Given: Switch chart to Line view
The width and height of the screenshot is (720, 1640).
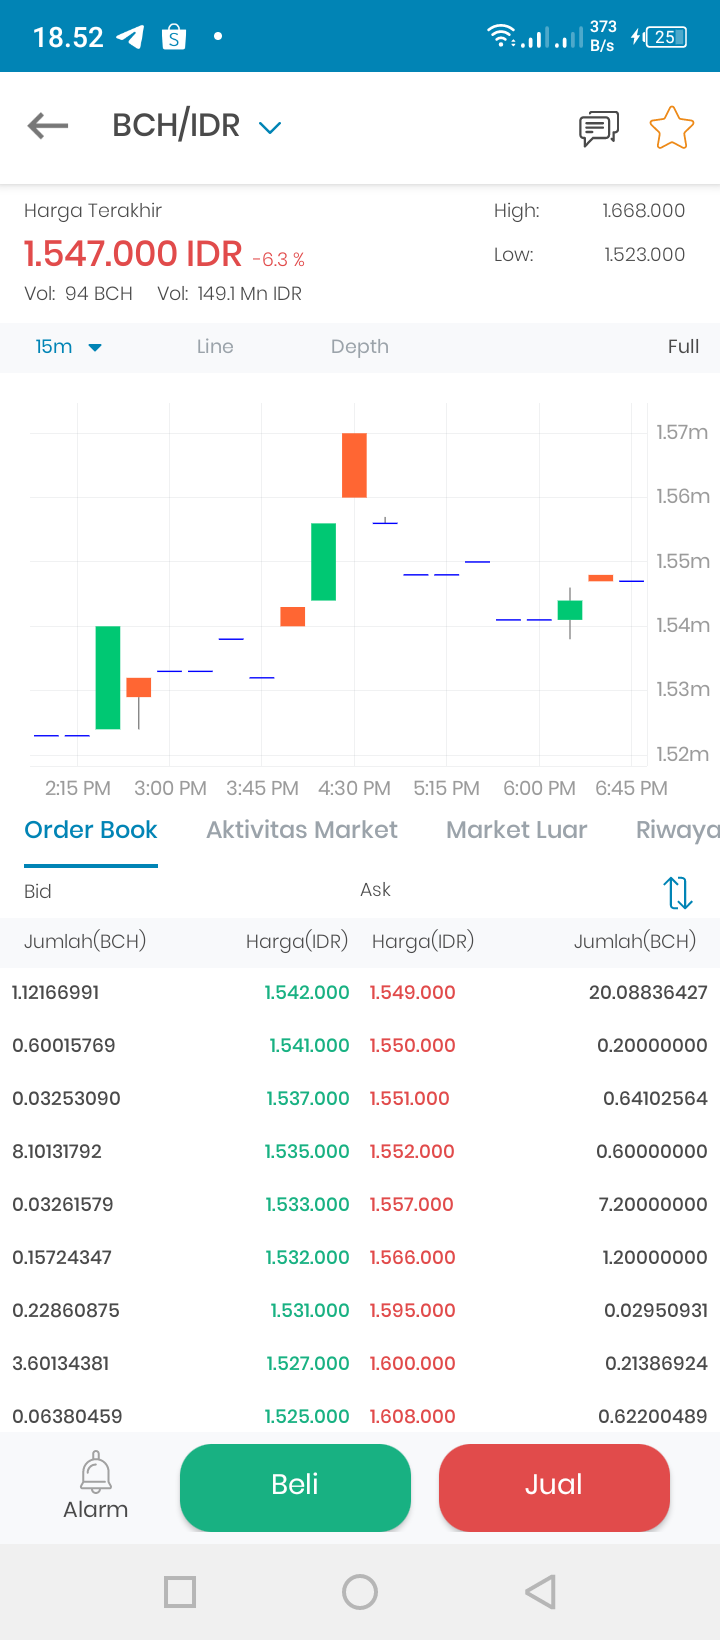Looking at the screenshot, I should pyautogui.click(x=215, y=347).
